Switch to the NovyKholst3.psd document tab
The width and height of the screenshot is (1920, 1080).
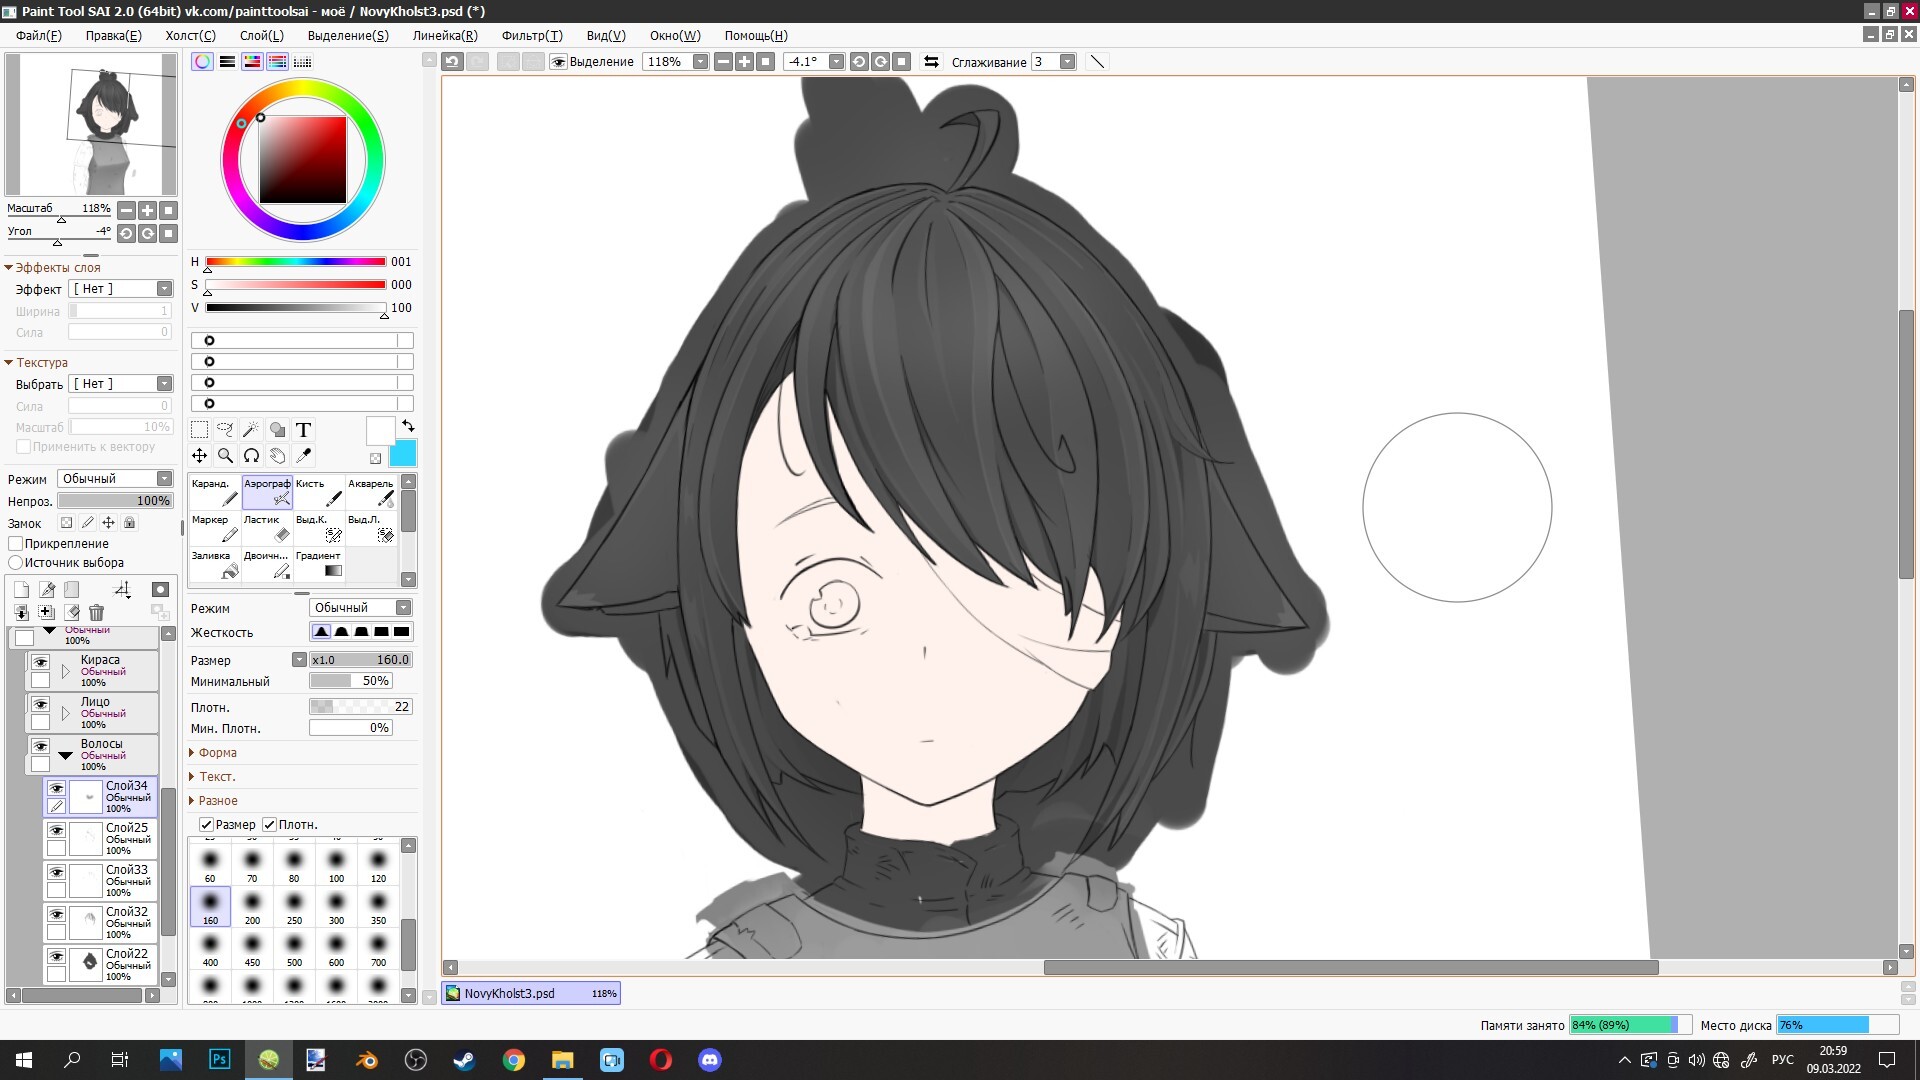[x=531, y=993]
